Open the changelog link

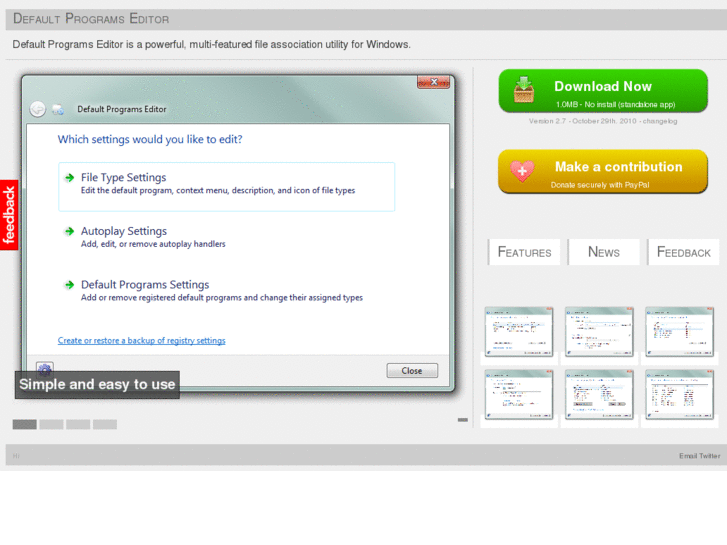(x=659, y=121)
